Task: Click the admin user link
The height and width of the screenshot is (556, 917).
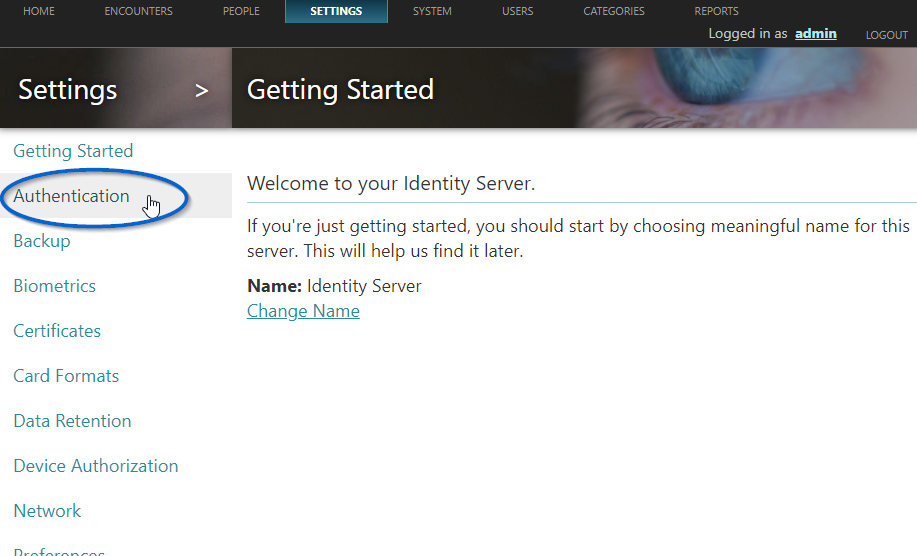Action: click(x=816, y=34)
